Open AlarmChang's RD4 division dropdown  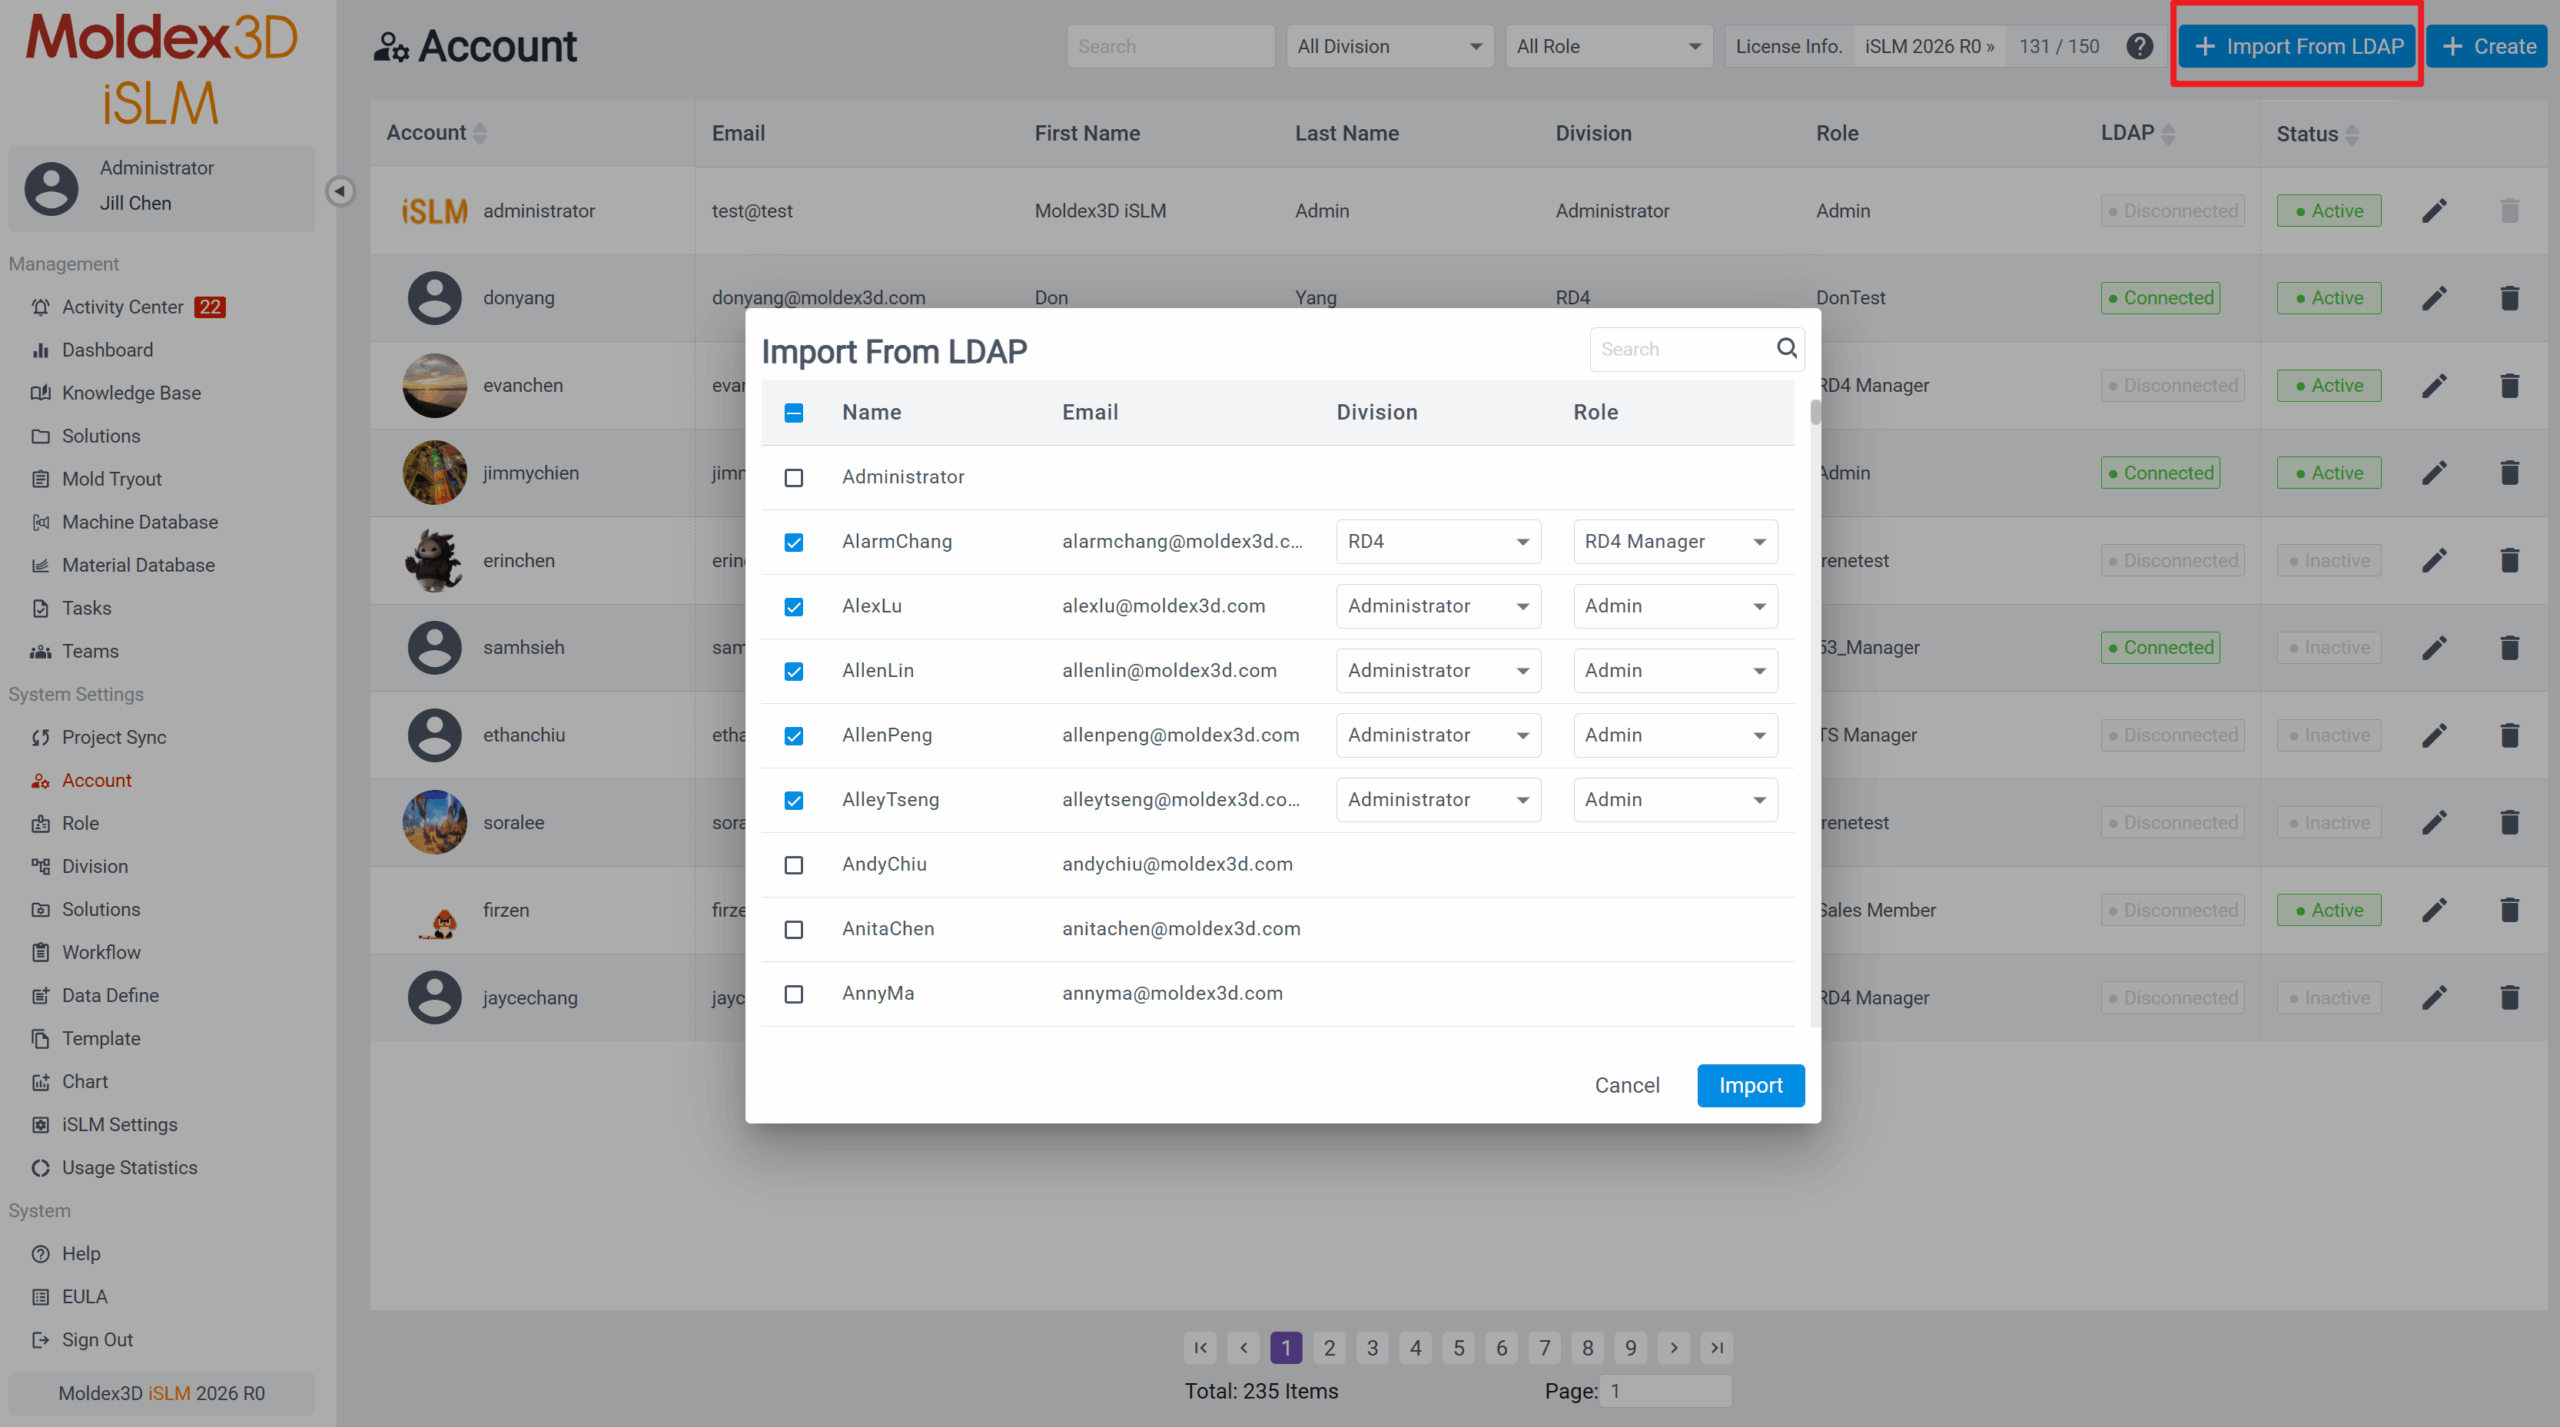[1438, 541]
